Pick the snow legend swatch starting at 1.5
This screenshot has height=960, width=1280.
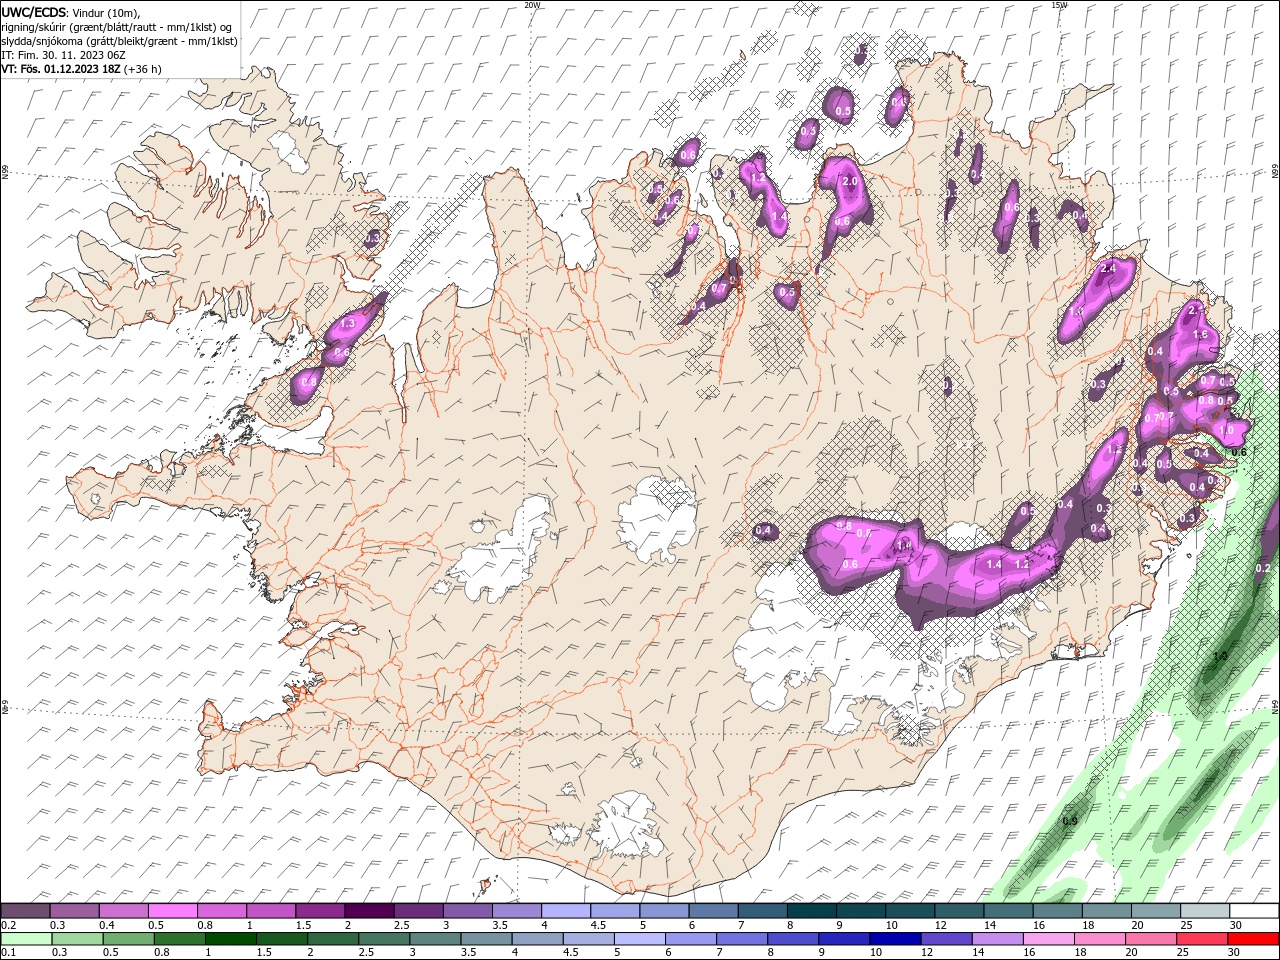tap(319, 911)
